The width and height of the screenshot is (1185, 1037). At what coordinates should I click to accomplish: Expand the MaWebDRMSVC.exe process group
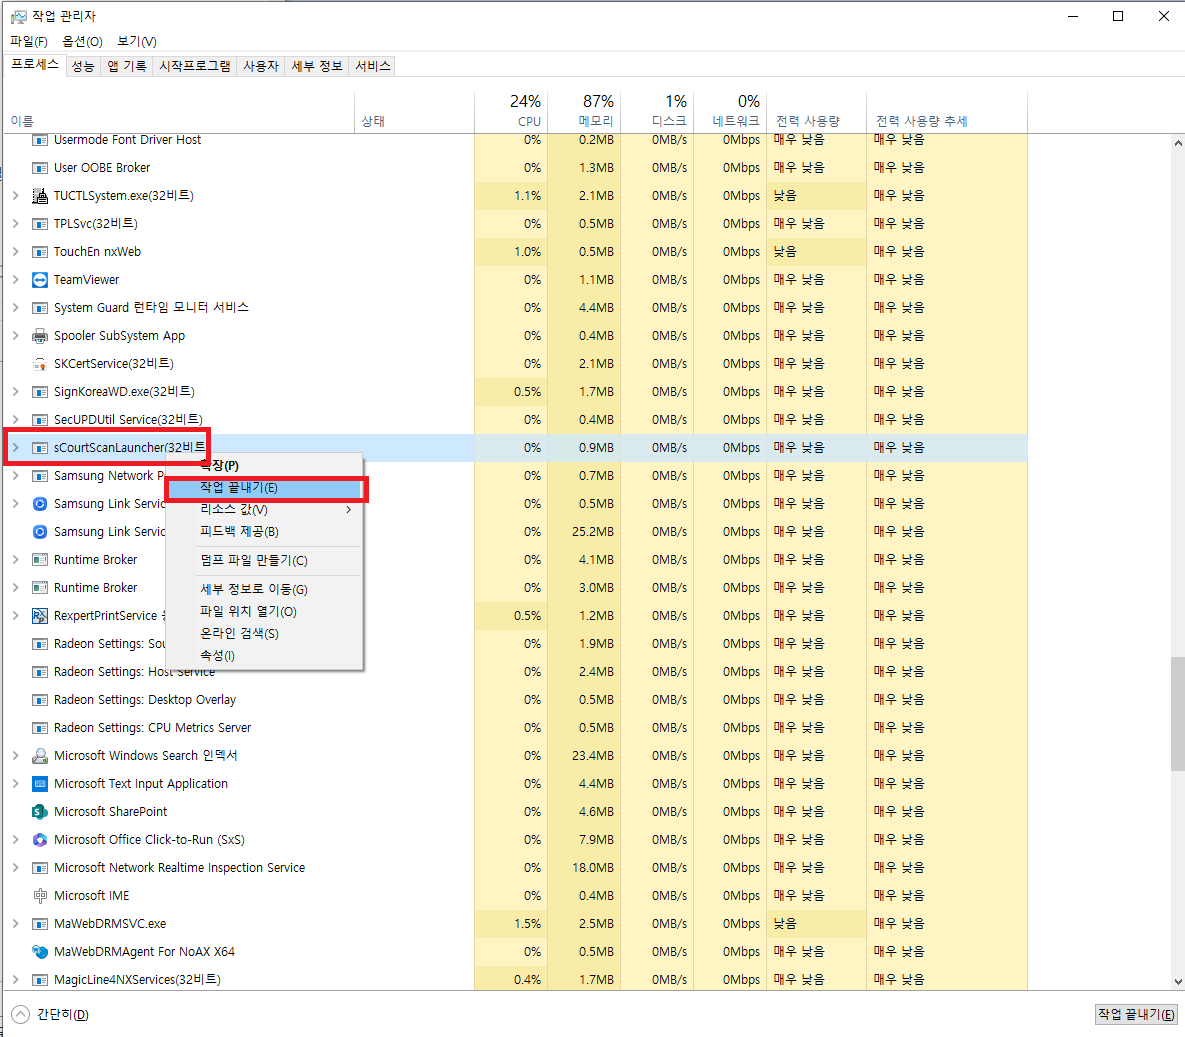[x=16, y=924]
